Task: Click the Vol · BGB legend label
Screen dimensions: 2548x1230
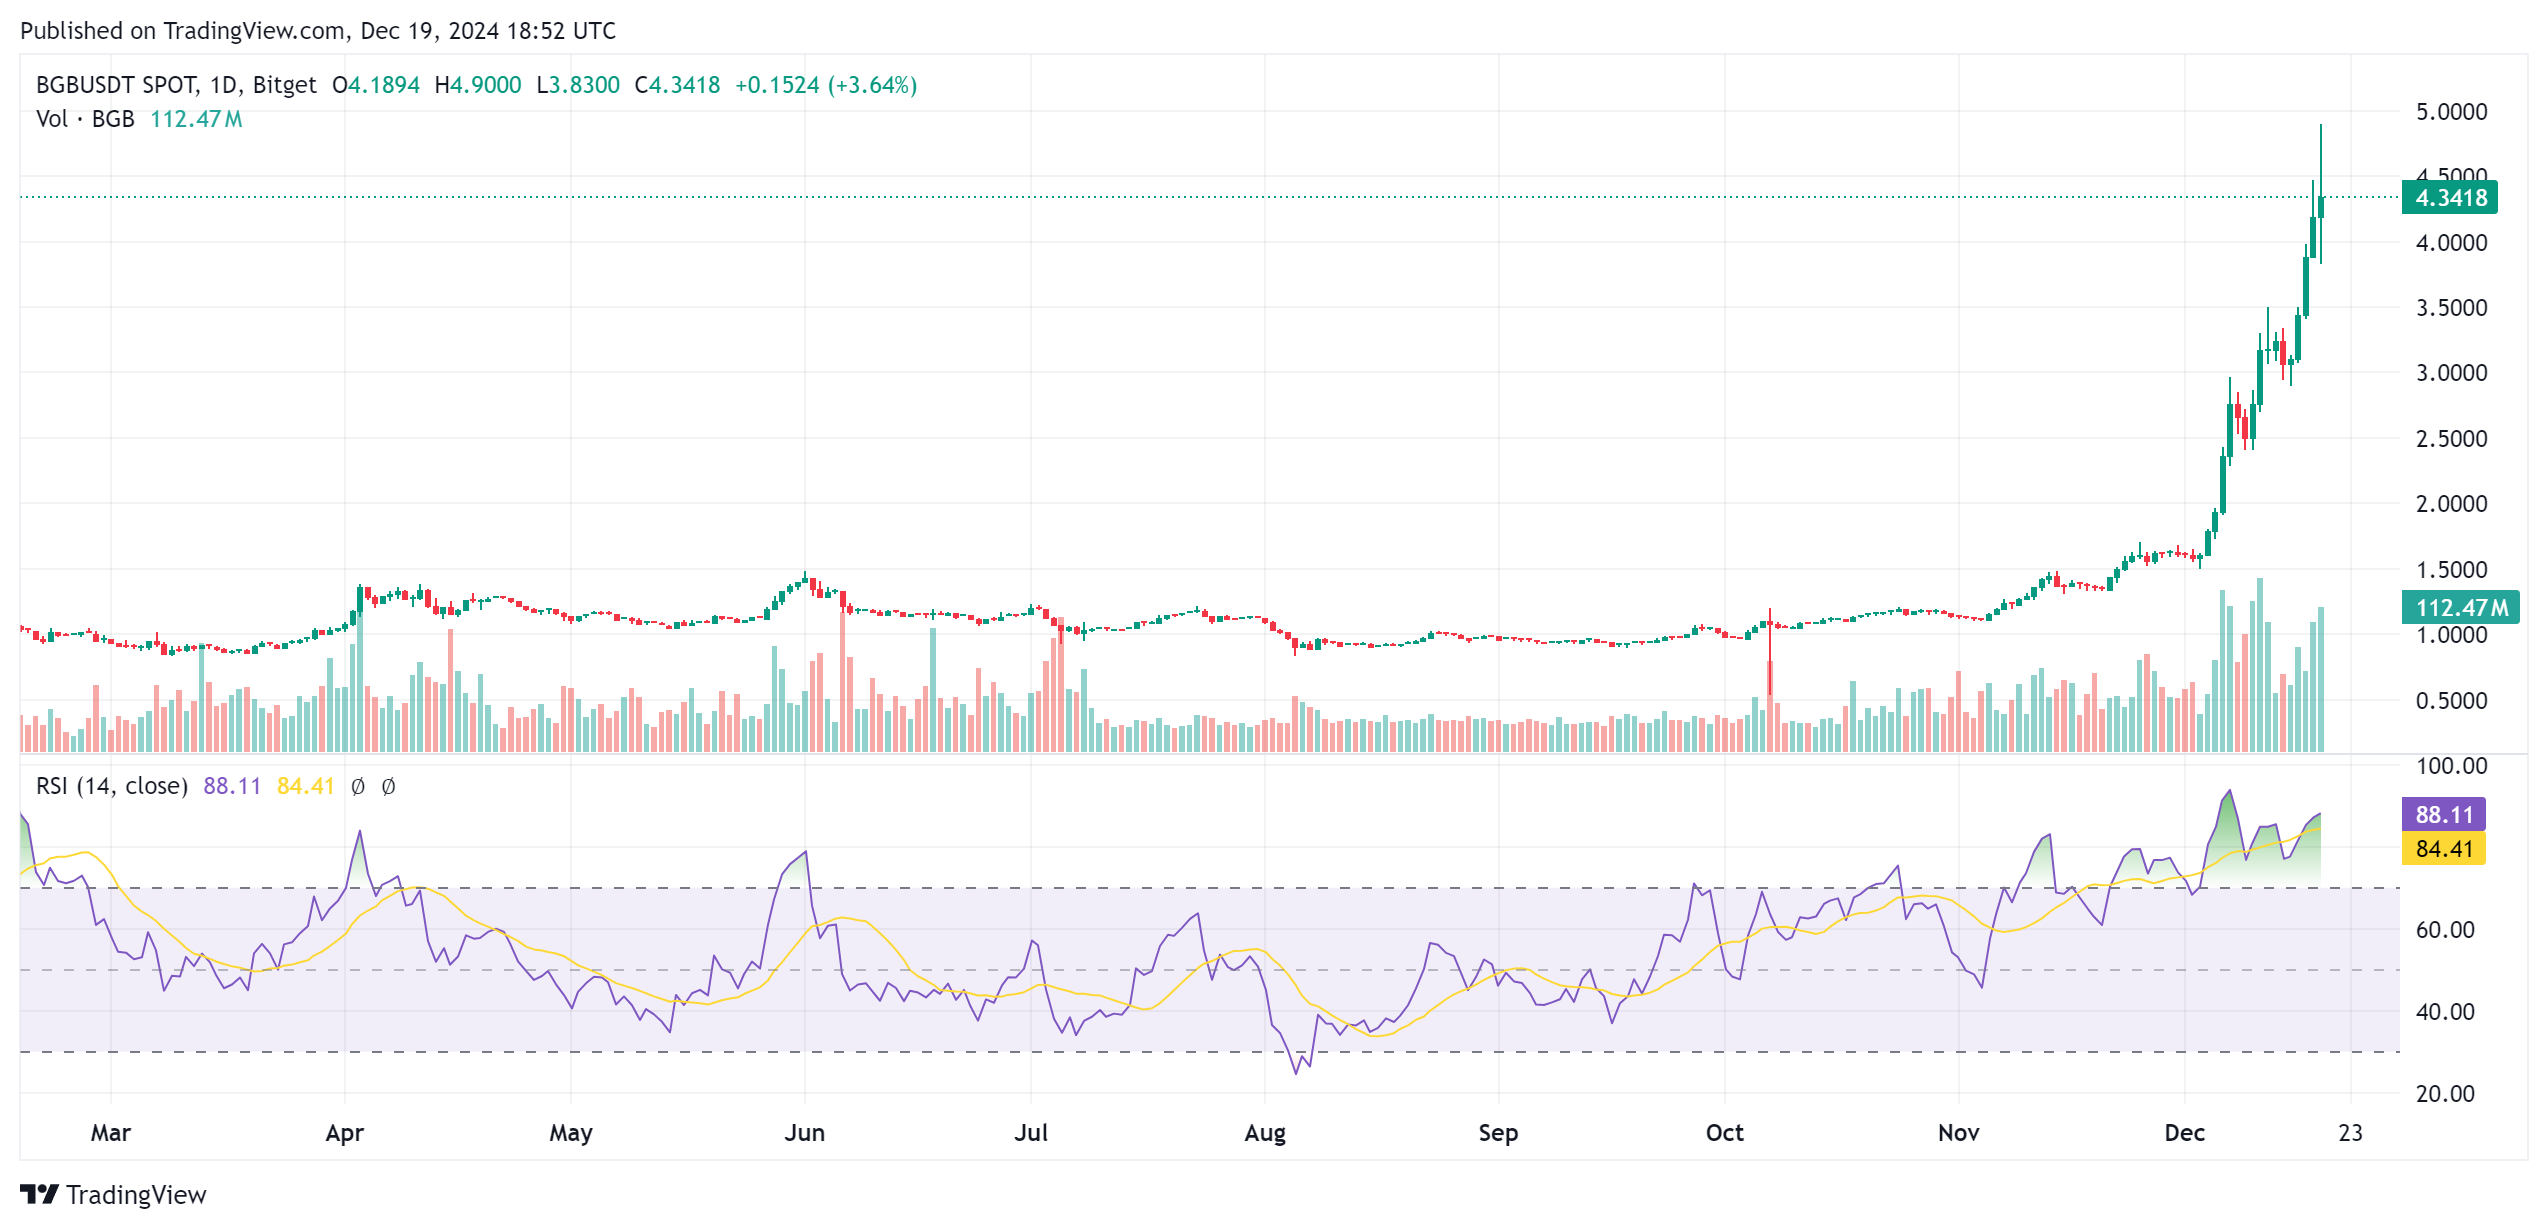Action: point(85,119)
